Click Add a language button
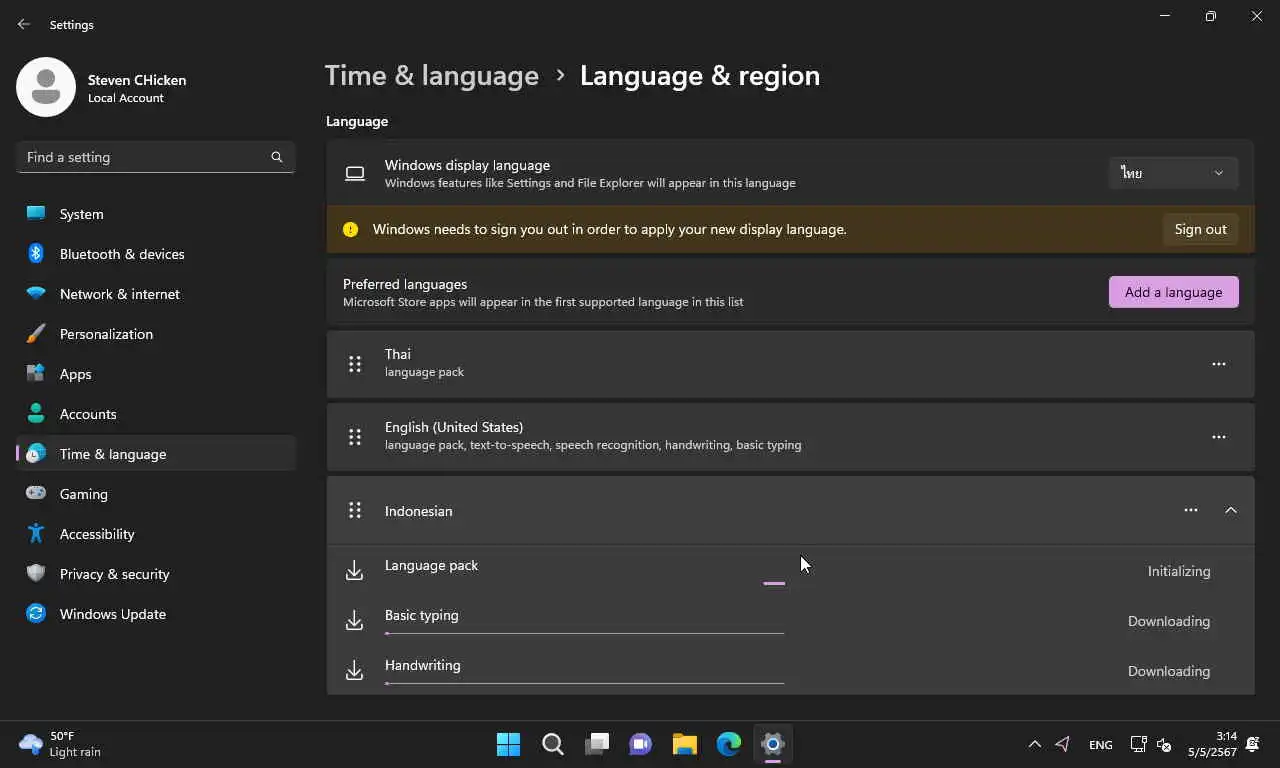 1173,292
